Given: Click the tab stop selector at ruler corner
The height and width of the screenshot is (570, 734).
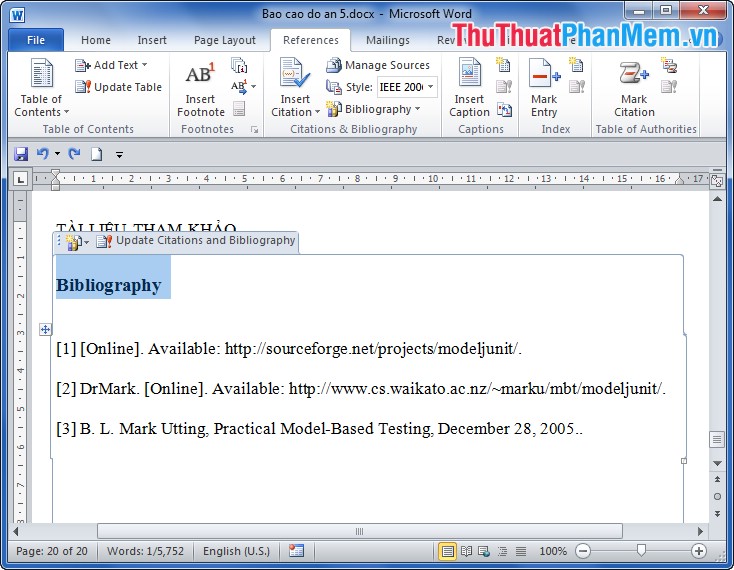Looking at the screenshot, I should pyautogui.click(x=20, y=179).
